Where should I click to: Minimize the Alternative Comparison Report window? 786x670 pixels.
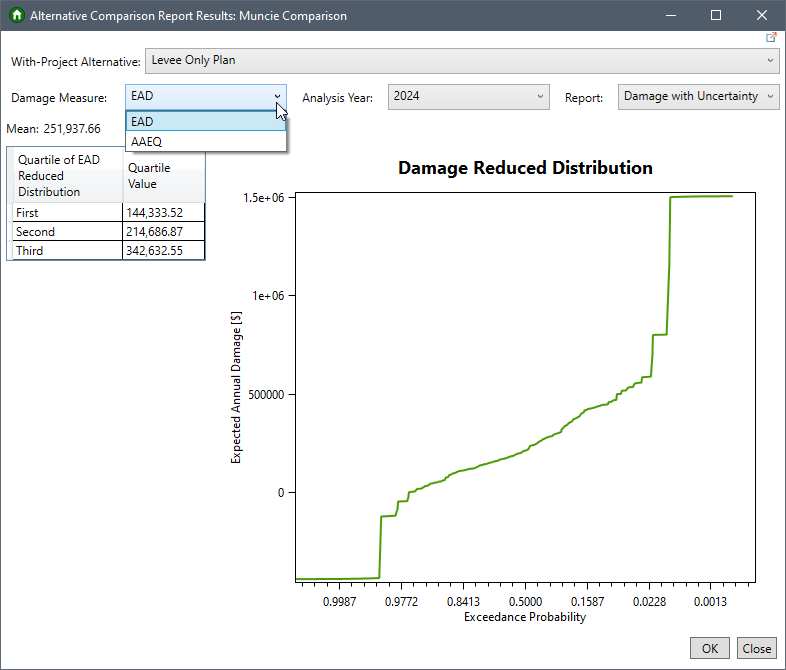point(670,16)
